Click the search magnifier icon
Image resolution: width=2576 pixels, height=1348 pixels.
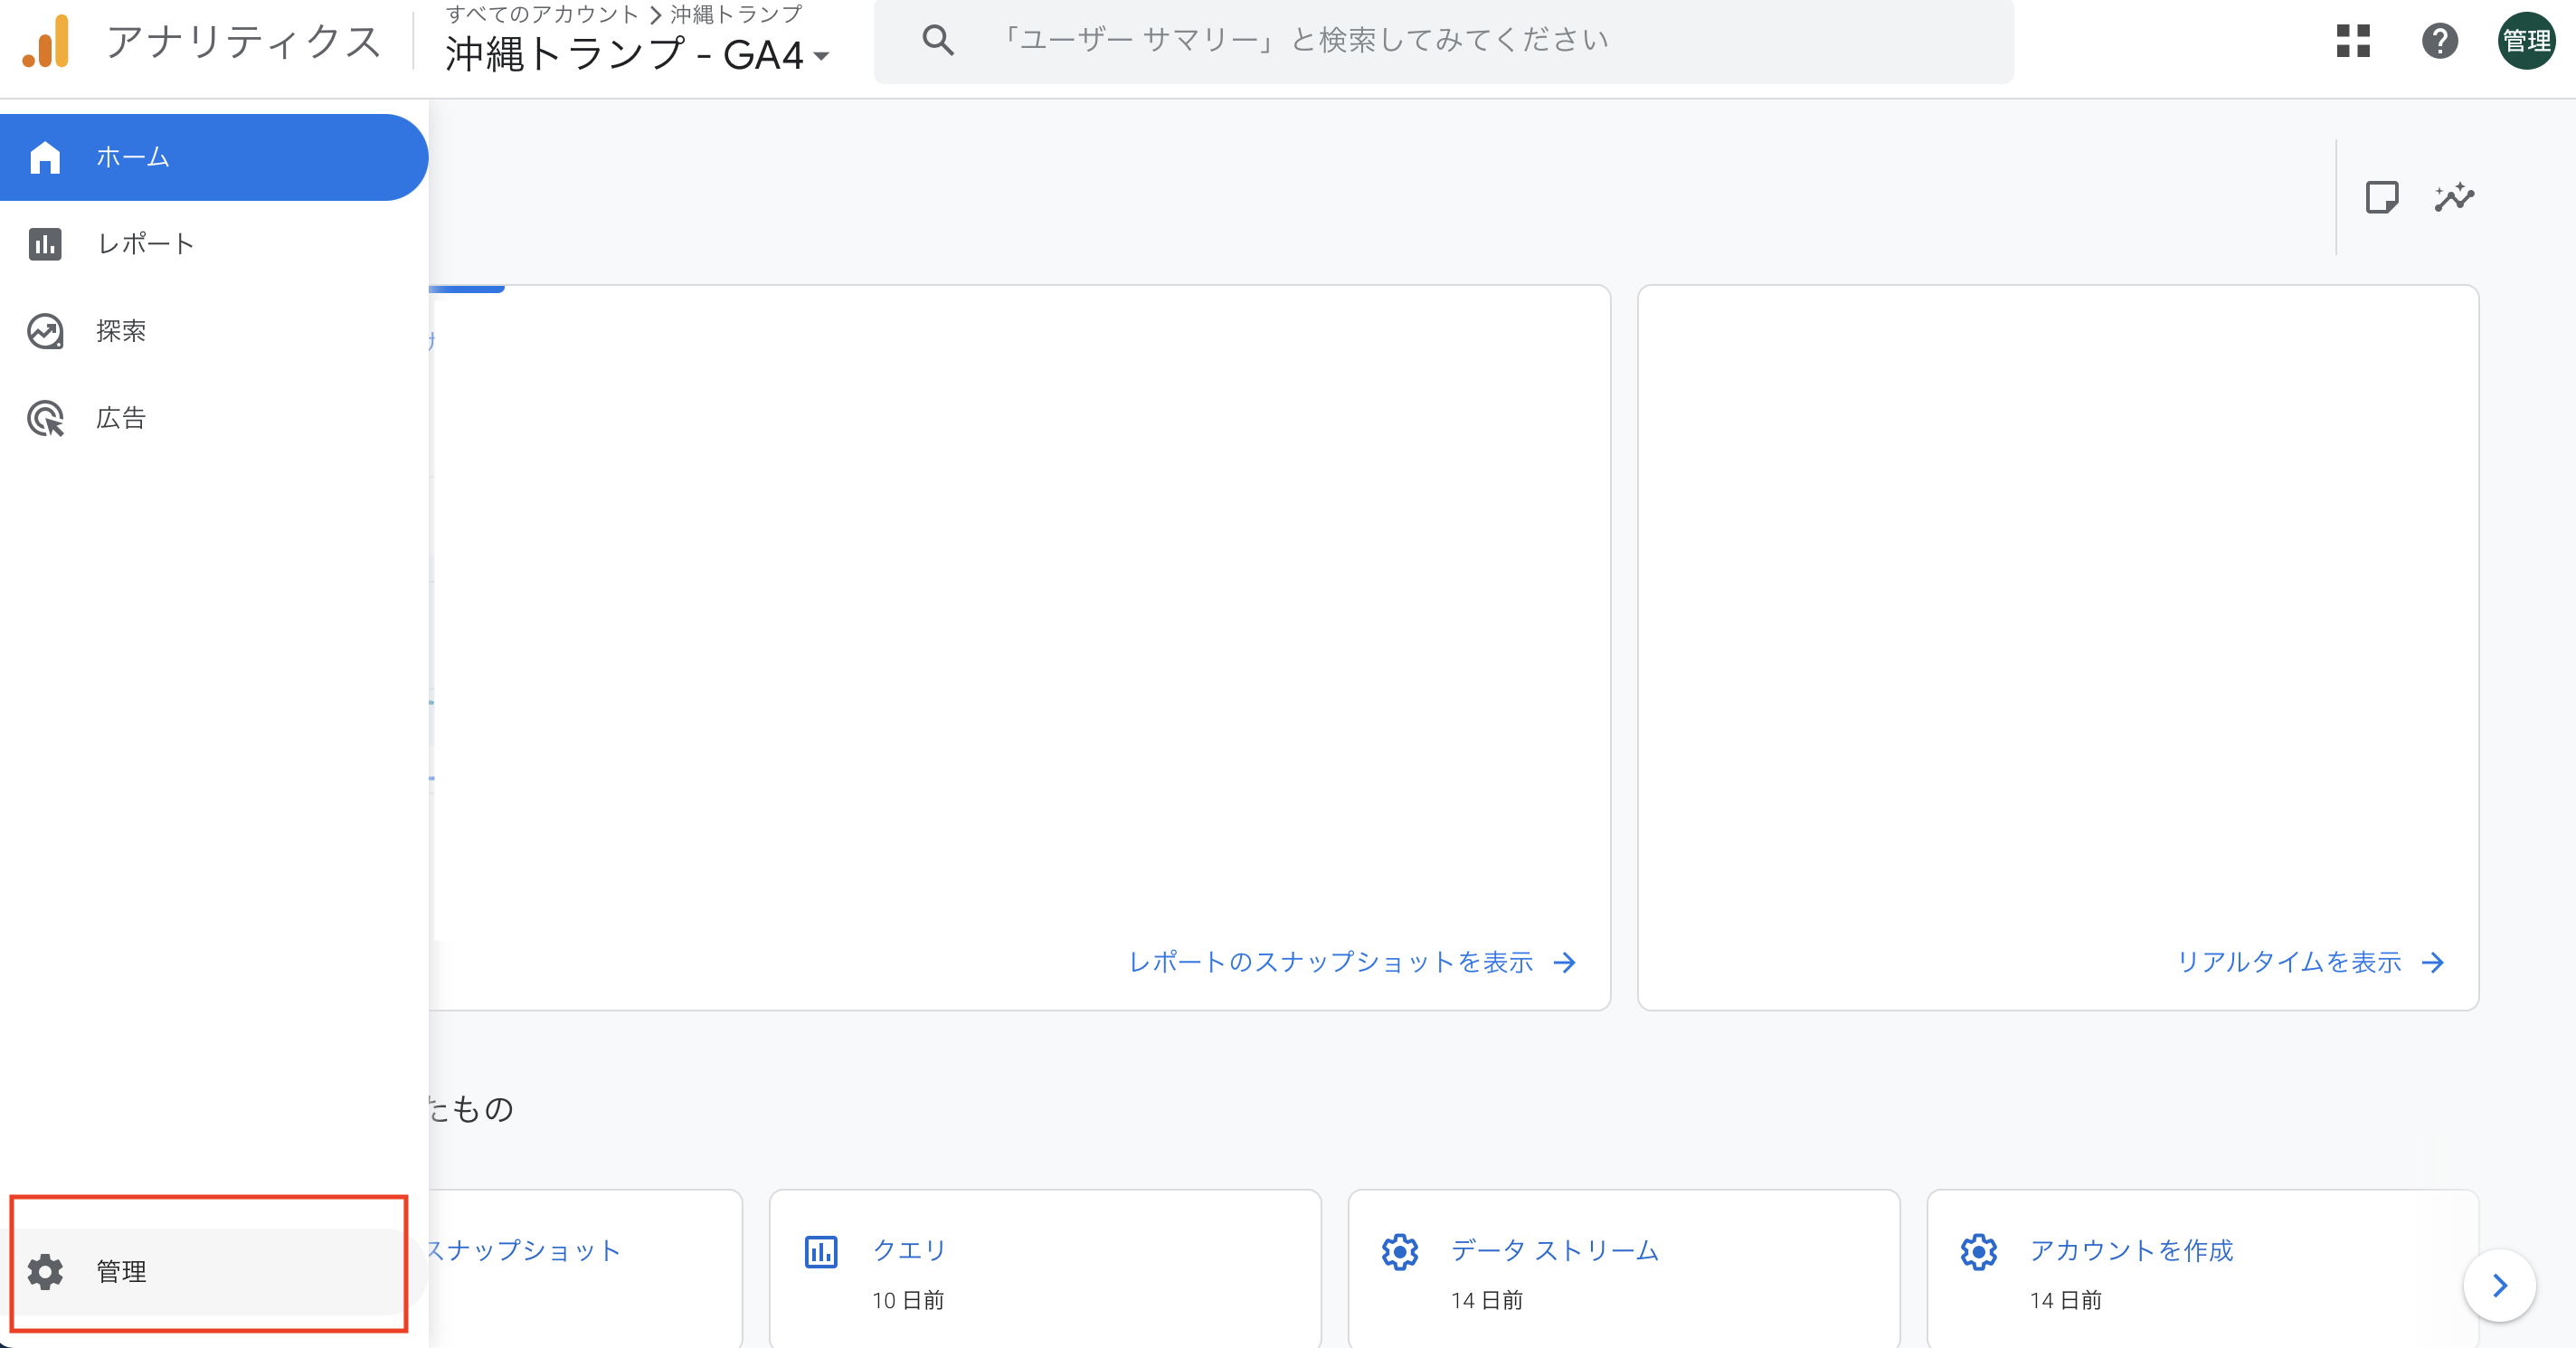(937, 40)
